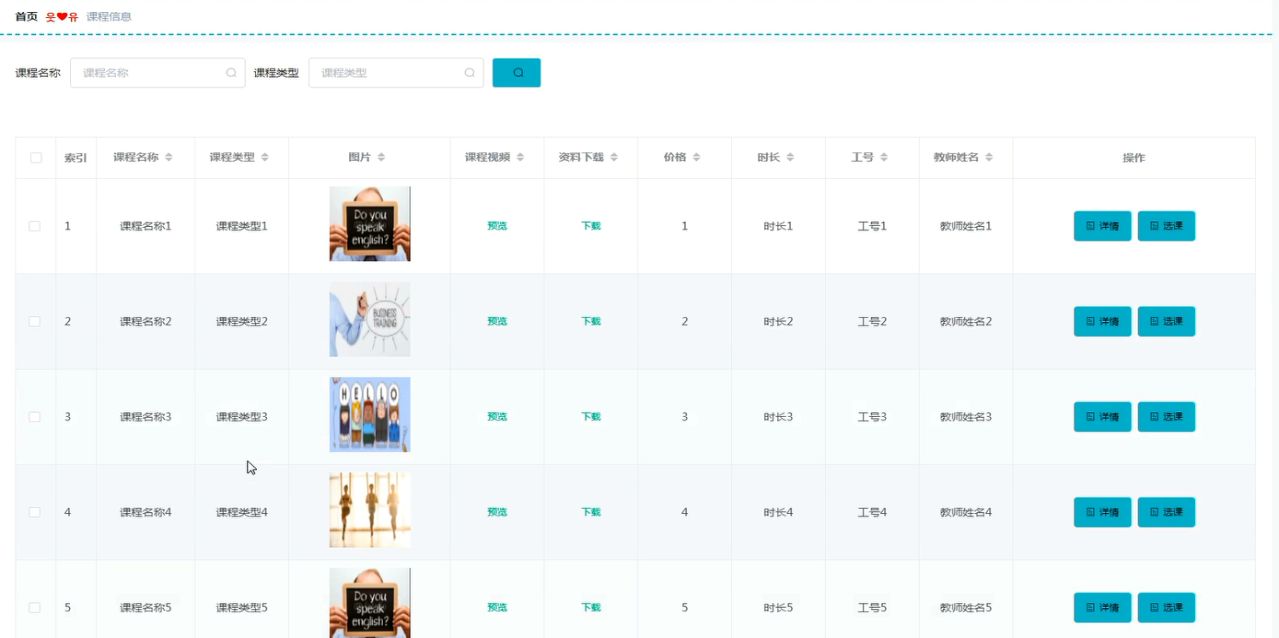Click 预览 video link in row 4
This screenshot has height=638, width=1279.
pyautogui.click(x=497, y=512)
